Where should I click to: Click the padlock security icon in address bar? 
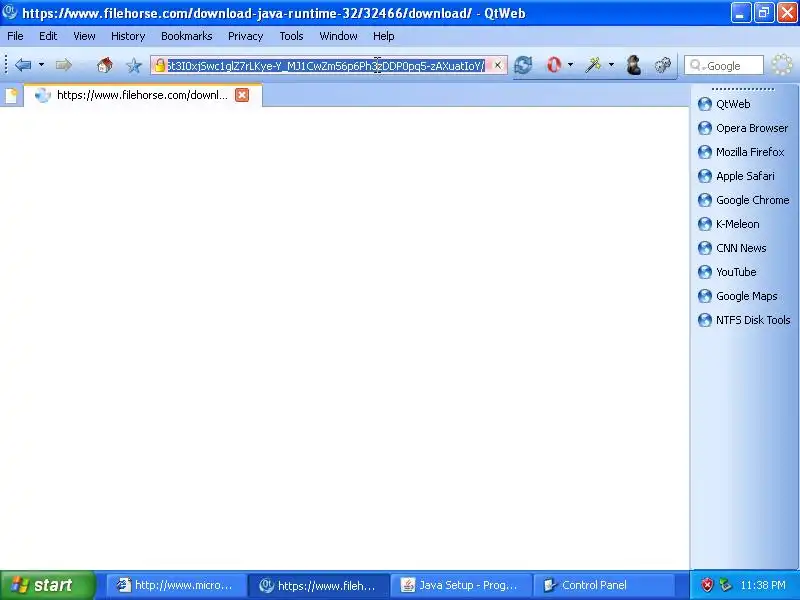tap(160, 65)
